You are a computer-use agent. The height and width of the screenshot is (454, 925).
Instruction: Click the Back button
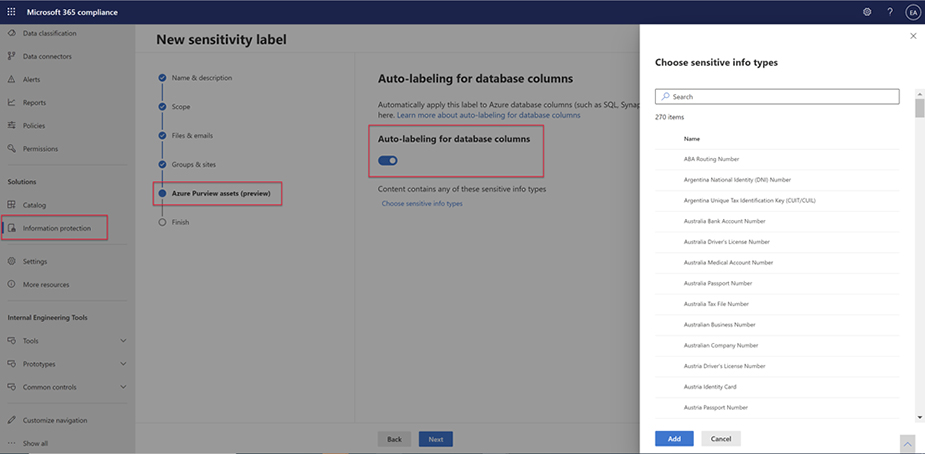coord(395,439)
